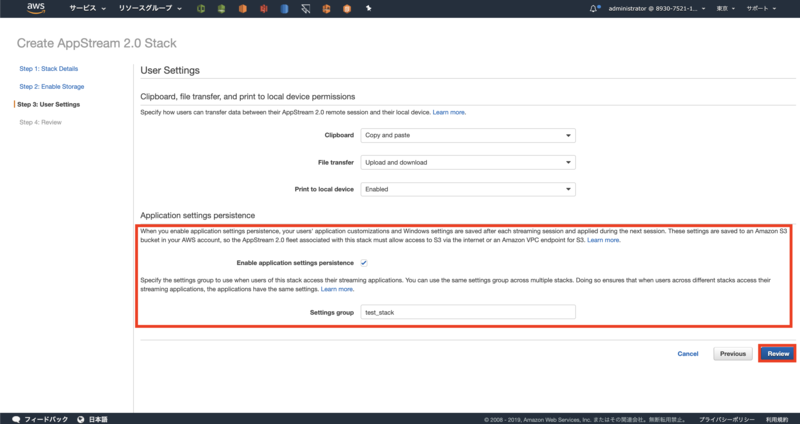The image size is (800, 424).
Task: Open the blue cylinder database shortcut icon
Action: pos(284,9)
